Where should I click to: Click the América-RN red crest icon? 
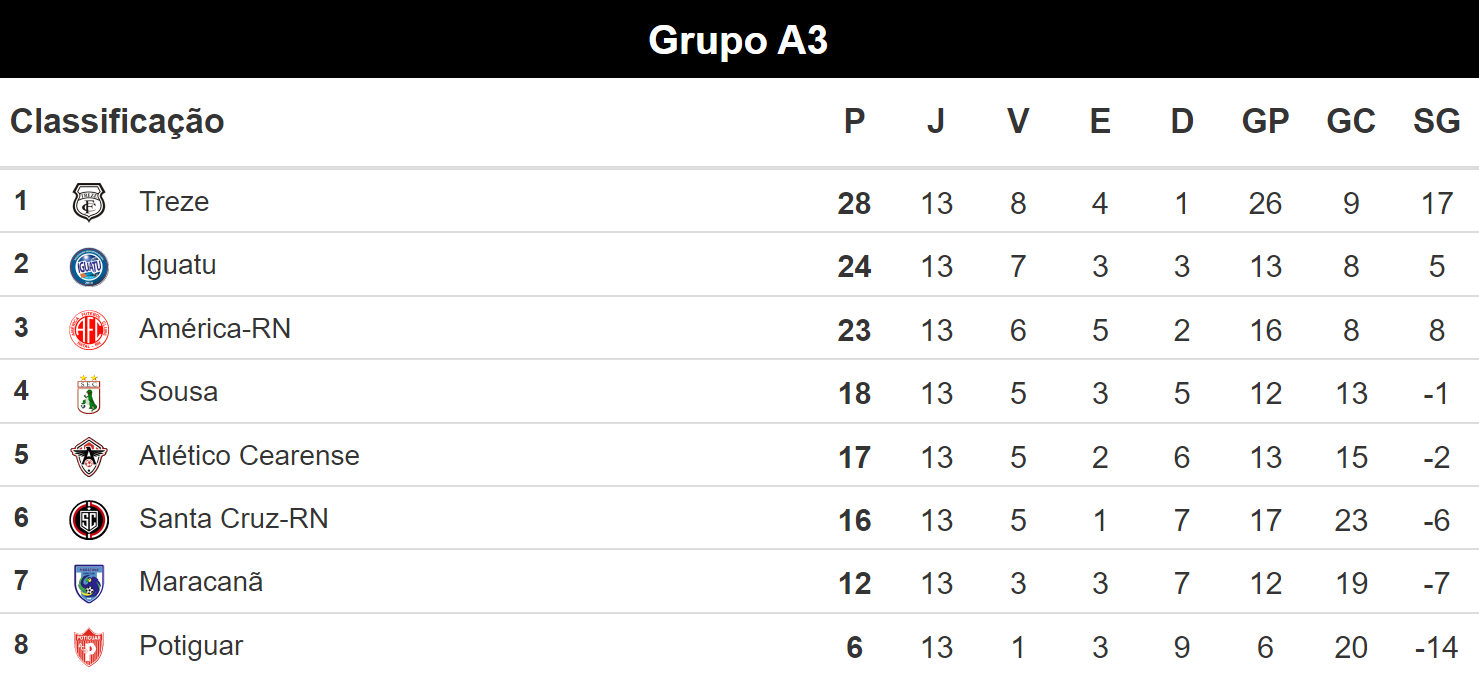point(89,329)
